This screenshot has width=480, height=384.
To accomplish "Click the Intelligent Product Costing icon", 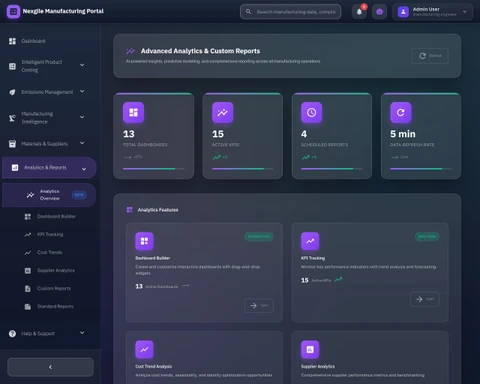I will coord(12,66).
